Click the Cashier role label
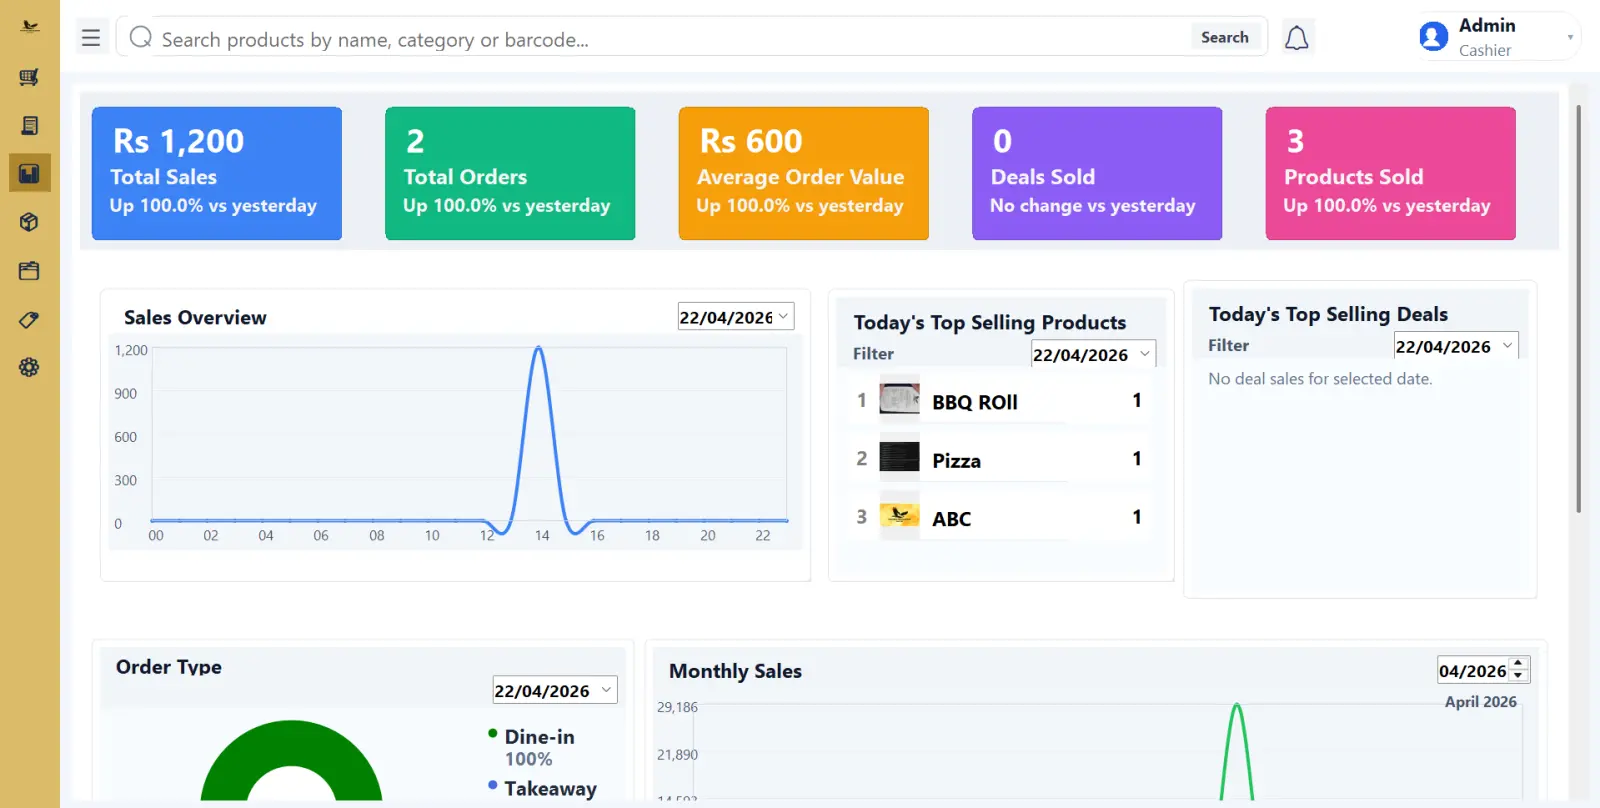 1485,50
